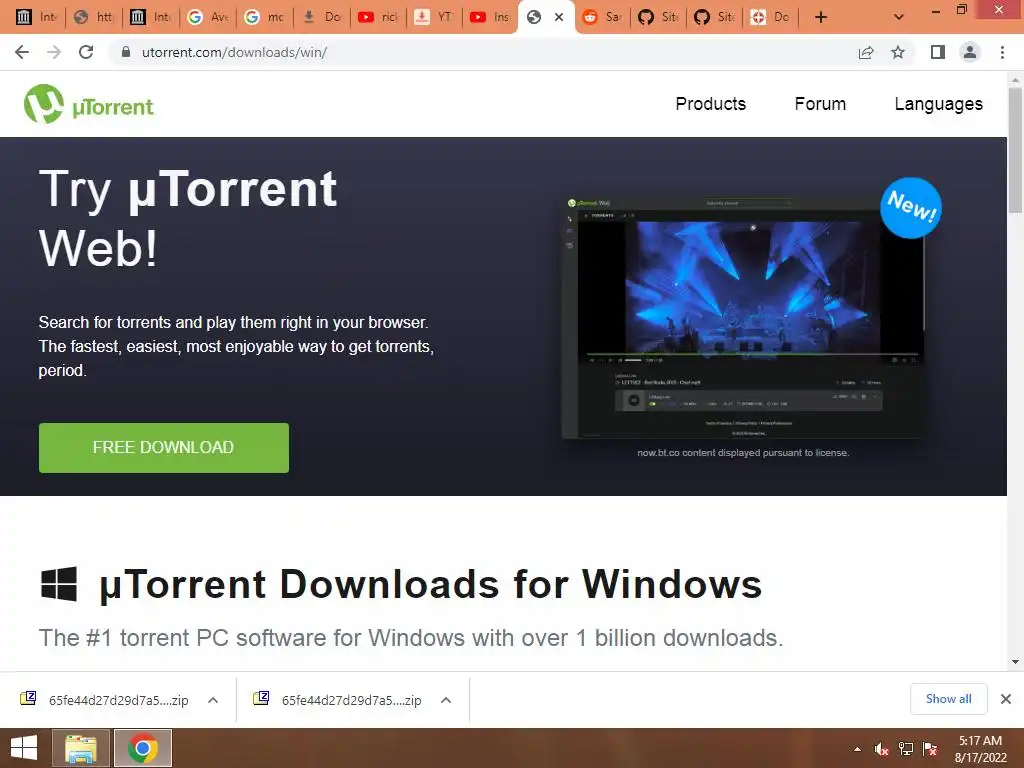Viewport: 1024px width, 768px height.
Task: Go back to the previous page
Action: [22, 52]
